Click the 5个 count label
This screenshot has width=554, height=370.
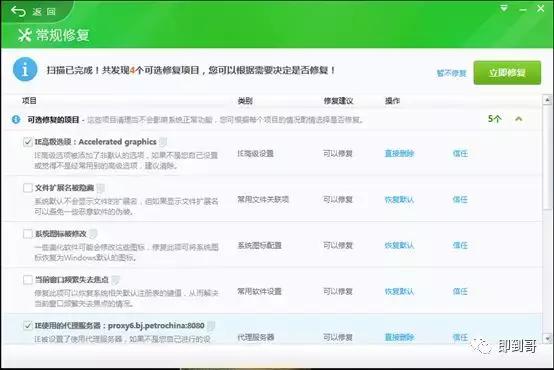[495, 119]
